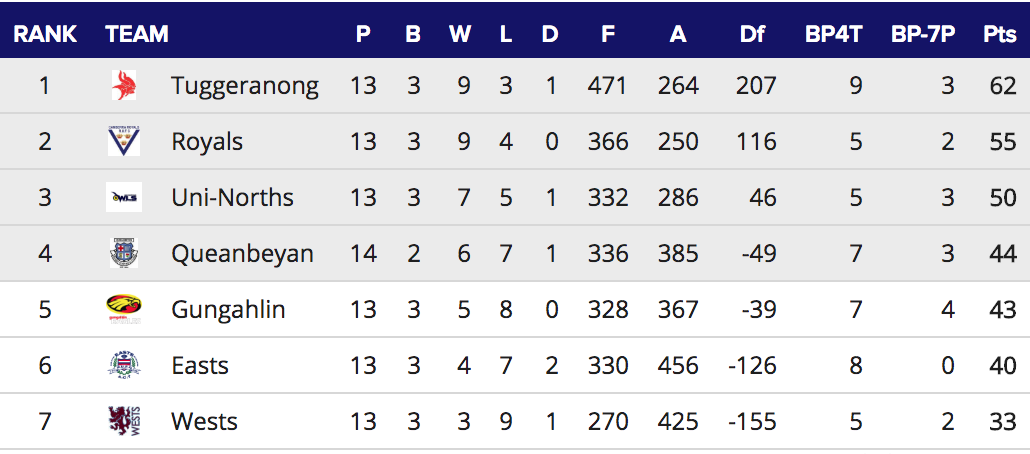Click the Tuggeranong team logo icon
The height and width of the screenshot is (454, 1030).
click(124, 86)
